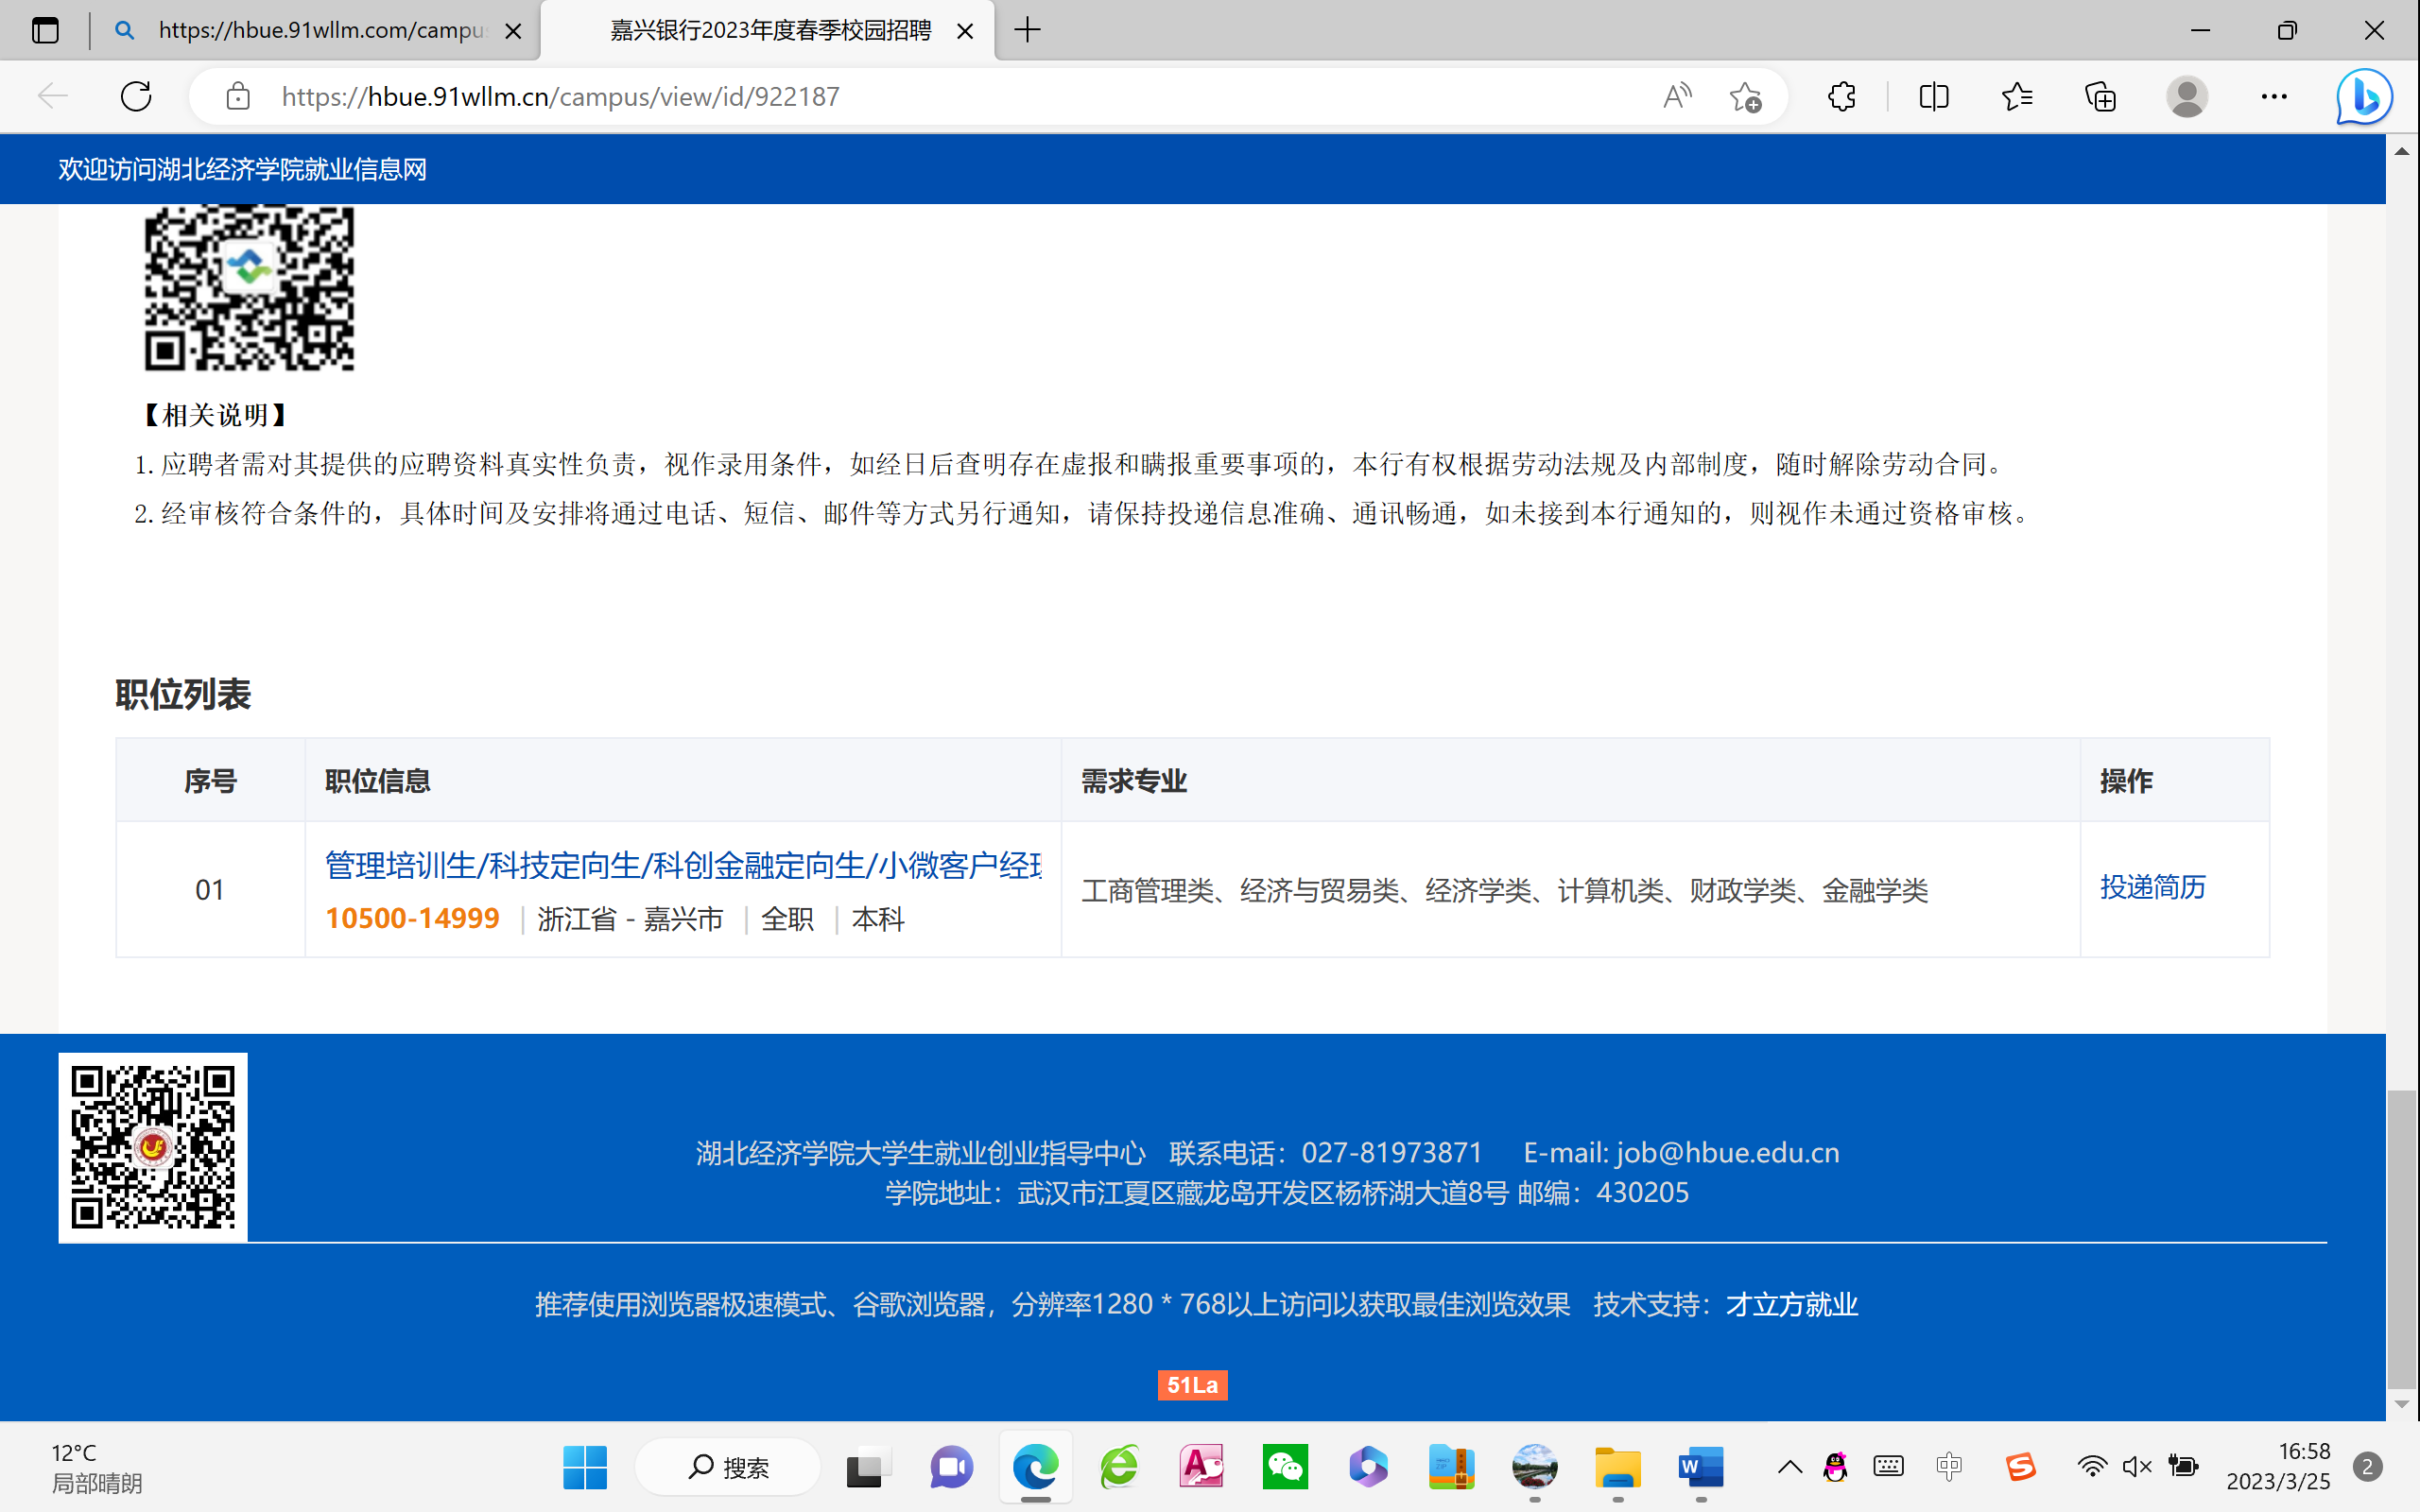Toggle split screen view icon

1934,96
